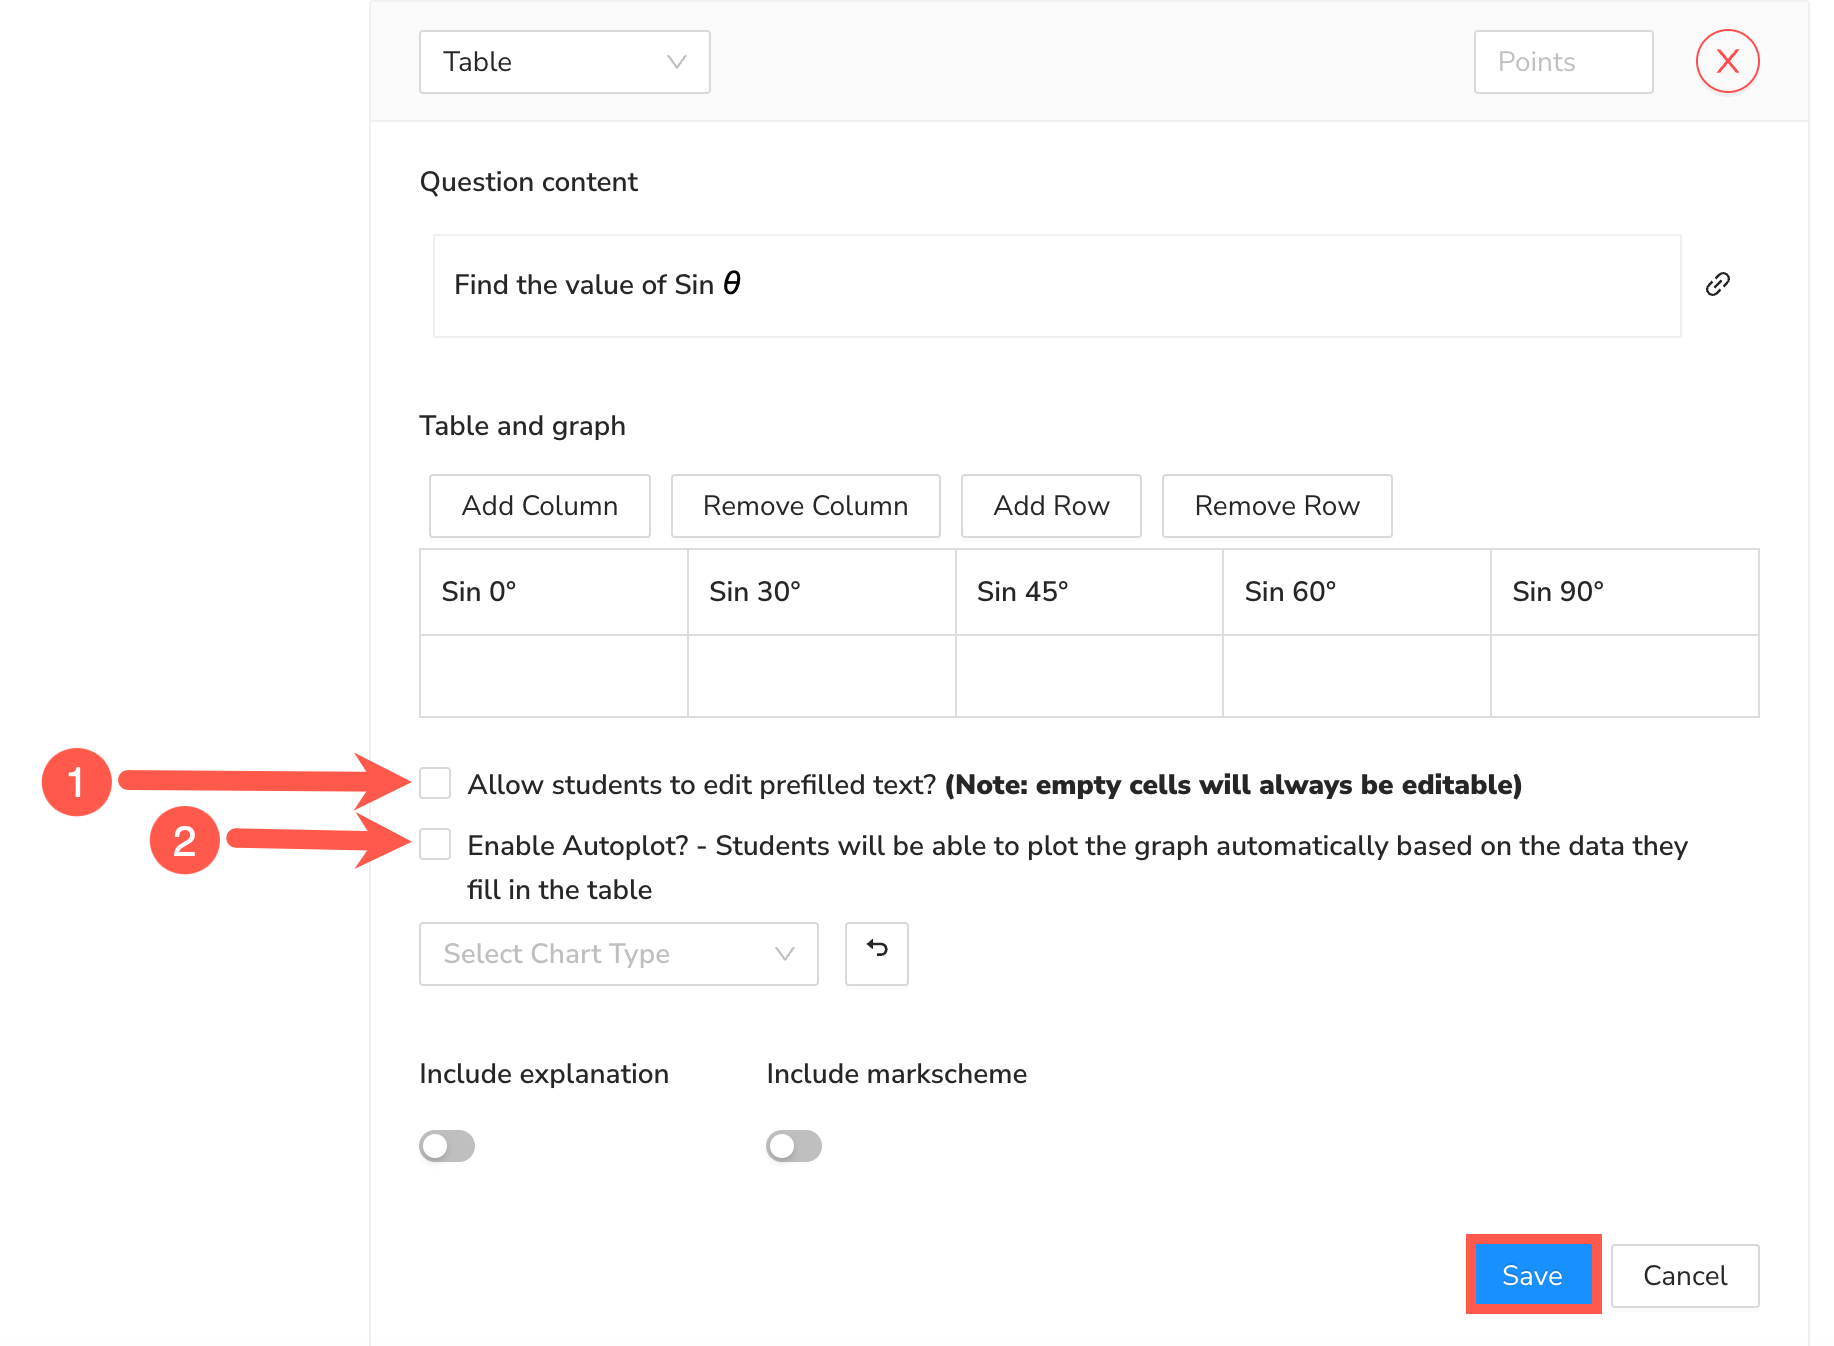
Task: Click the Add Row button
Action: coord(1050,506)
